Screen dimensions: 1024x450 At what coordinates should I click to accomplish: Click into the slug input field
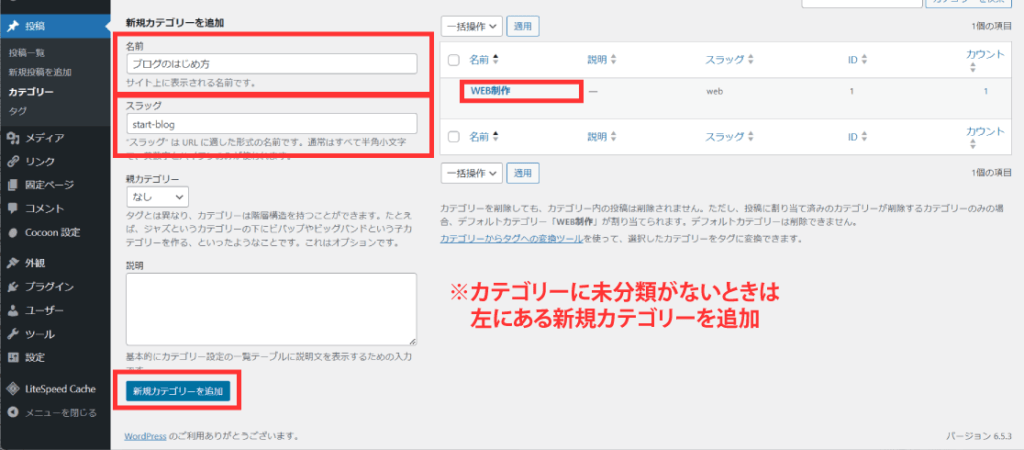pos(271,124)
